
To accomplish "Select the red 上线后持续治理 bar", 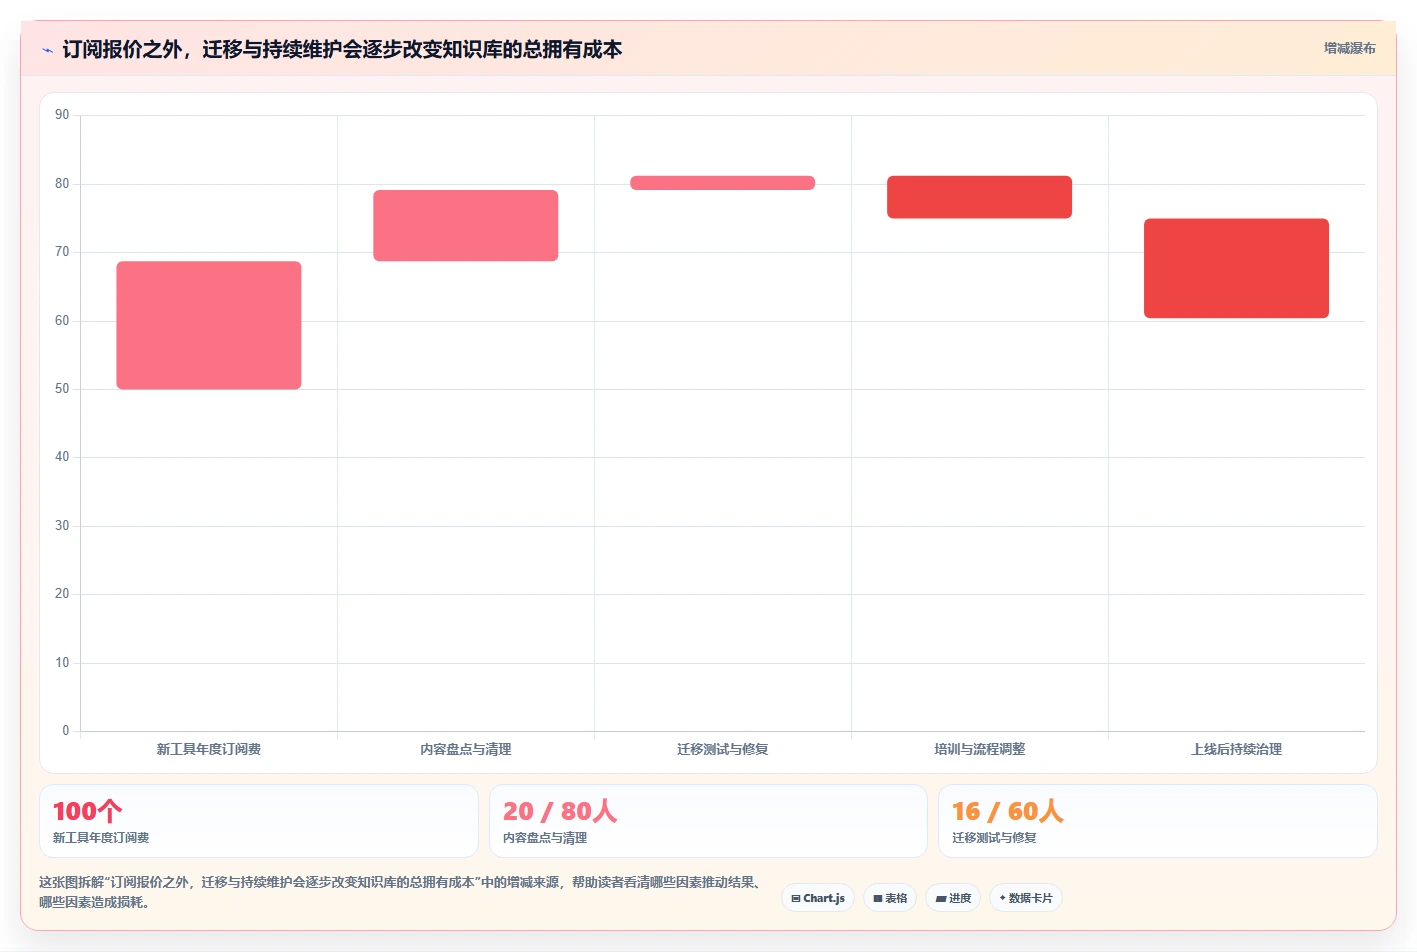I will (x=1236, y=268).
